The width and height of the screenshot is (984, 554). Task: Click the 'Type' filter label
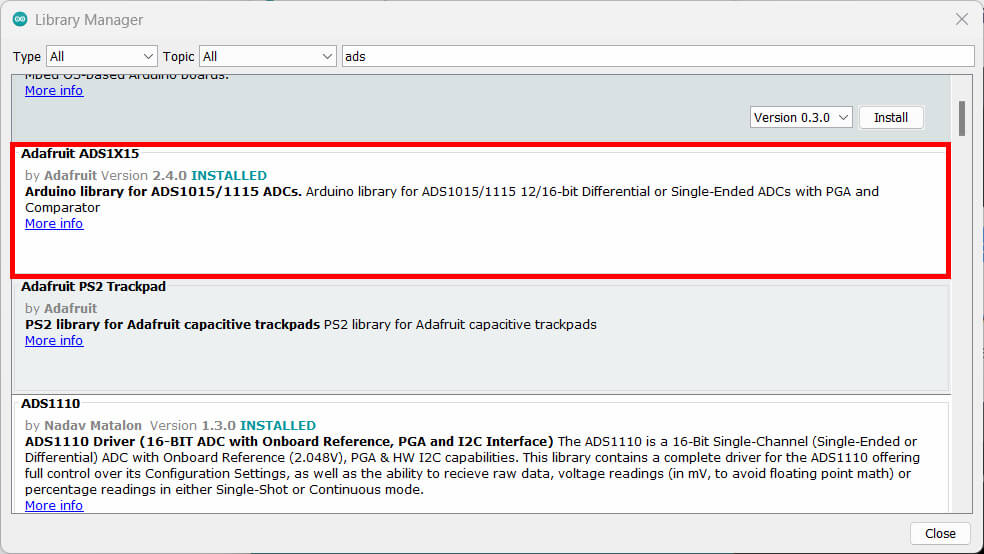click(27, 57)
